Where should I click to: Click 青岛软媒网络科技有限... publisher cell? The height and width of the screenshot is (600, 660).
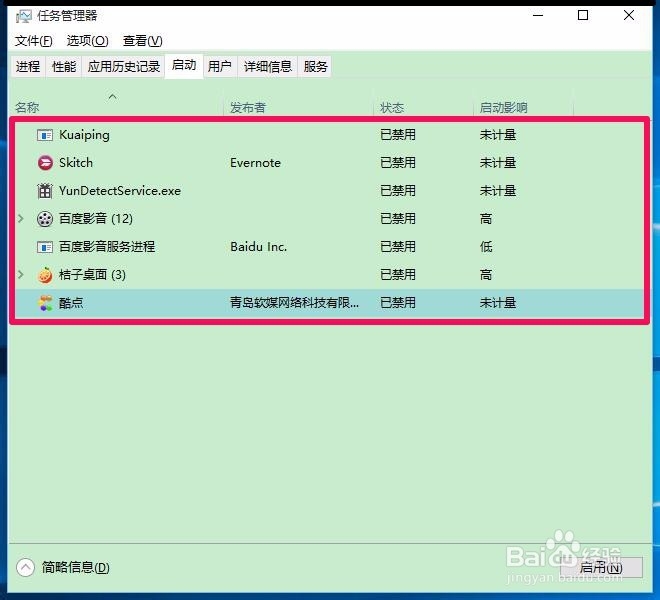click(x=294, y=303)
